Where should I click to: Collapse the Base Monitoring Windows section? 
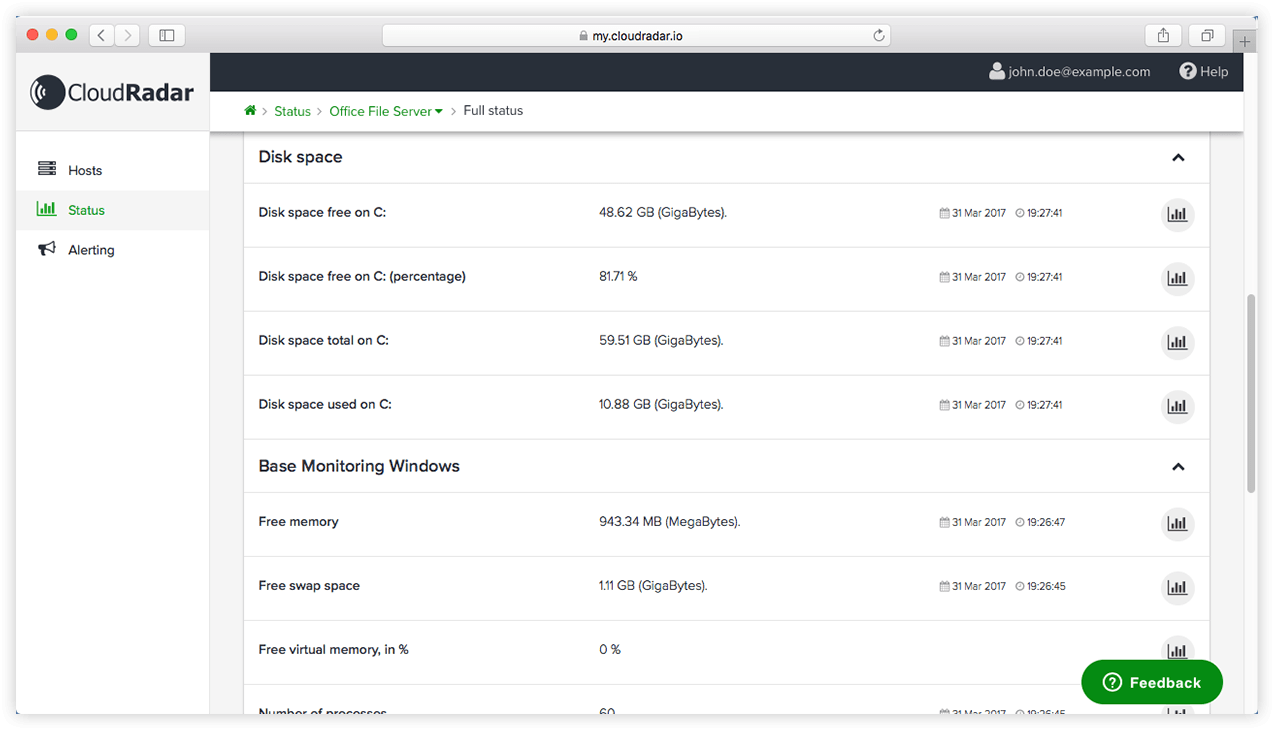[1178, 466]
